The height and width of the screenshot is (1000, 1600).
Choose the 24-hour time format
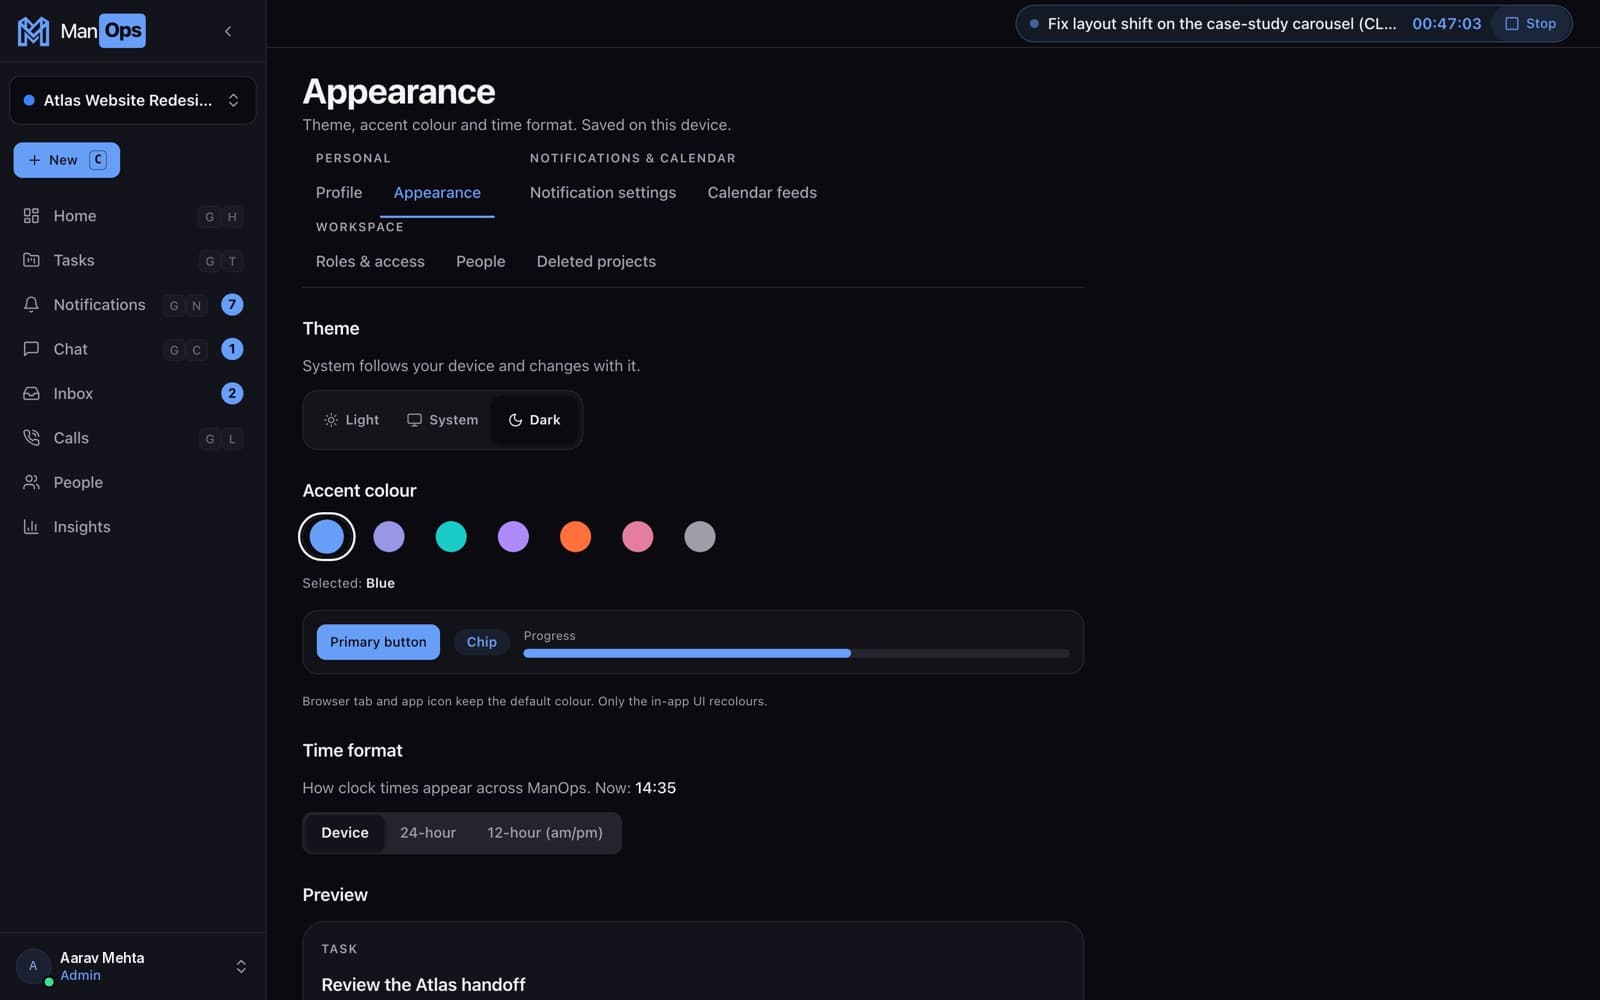[428, 833]
